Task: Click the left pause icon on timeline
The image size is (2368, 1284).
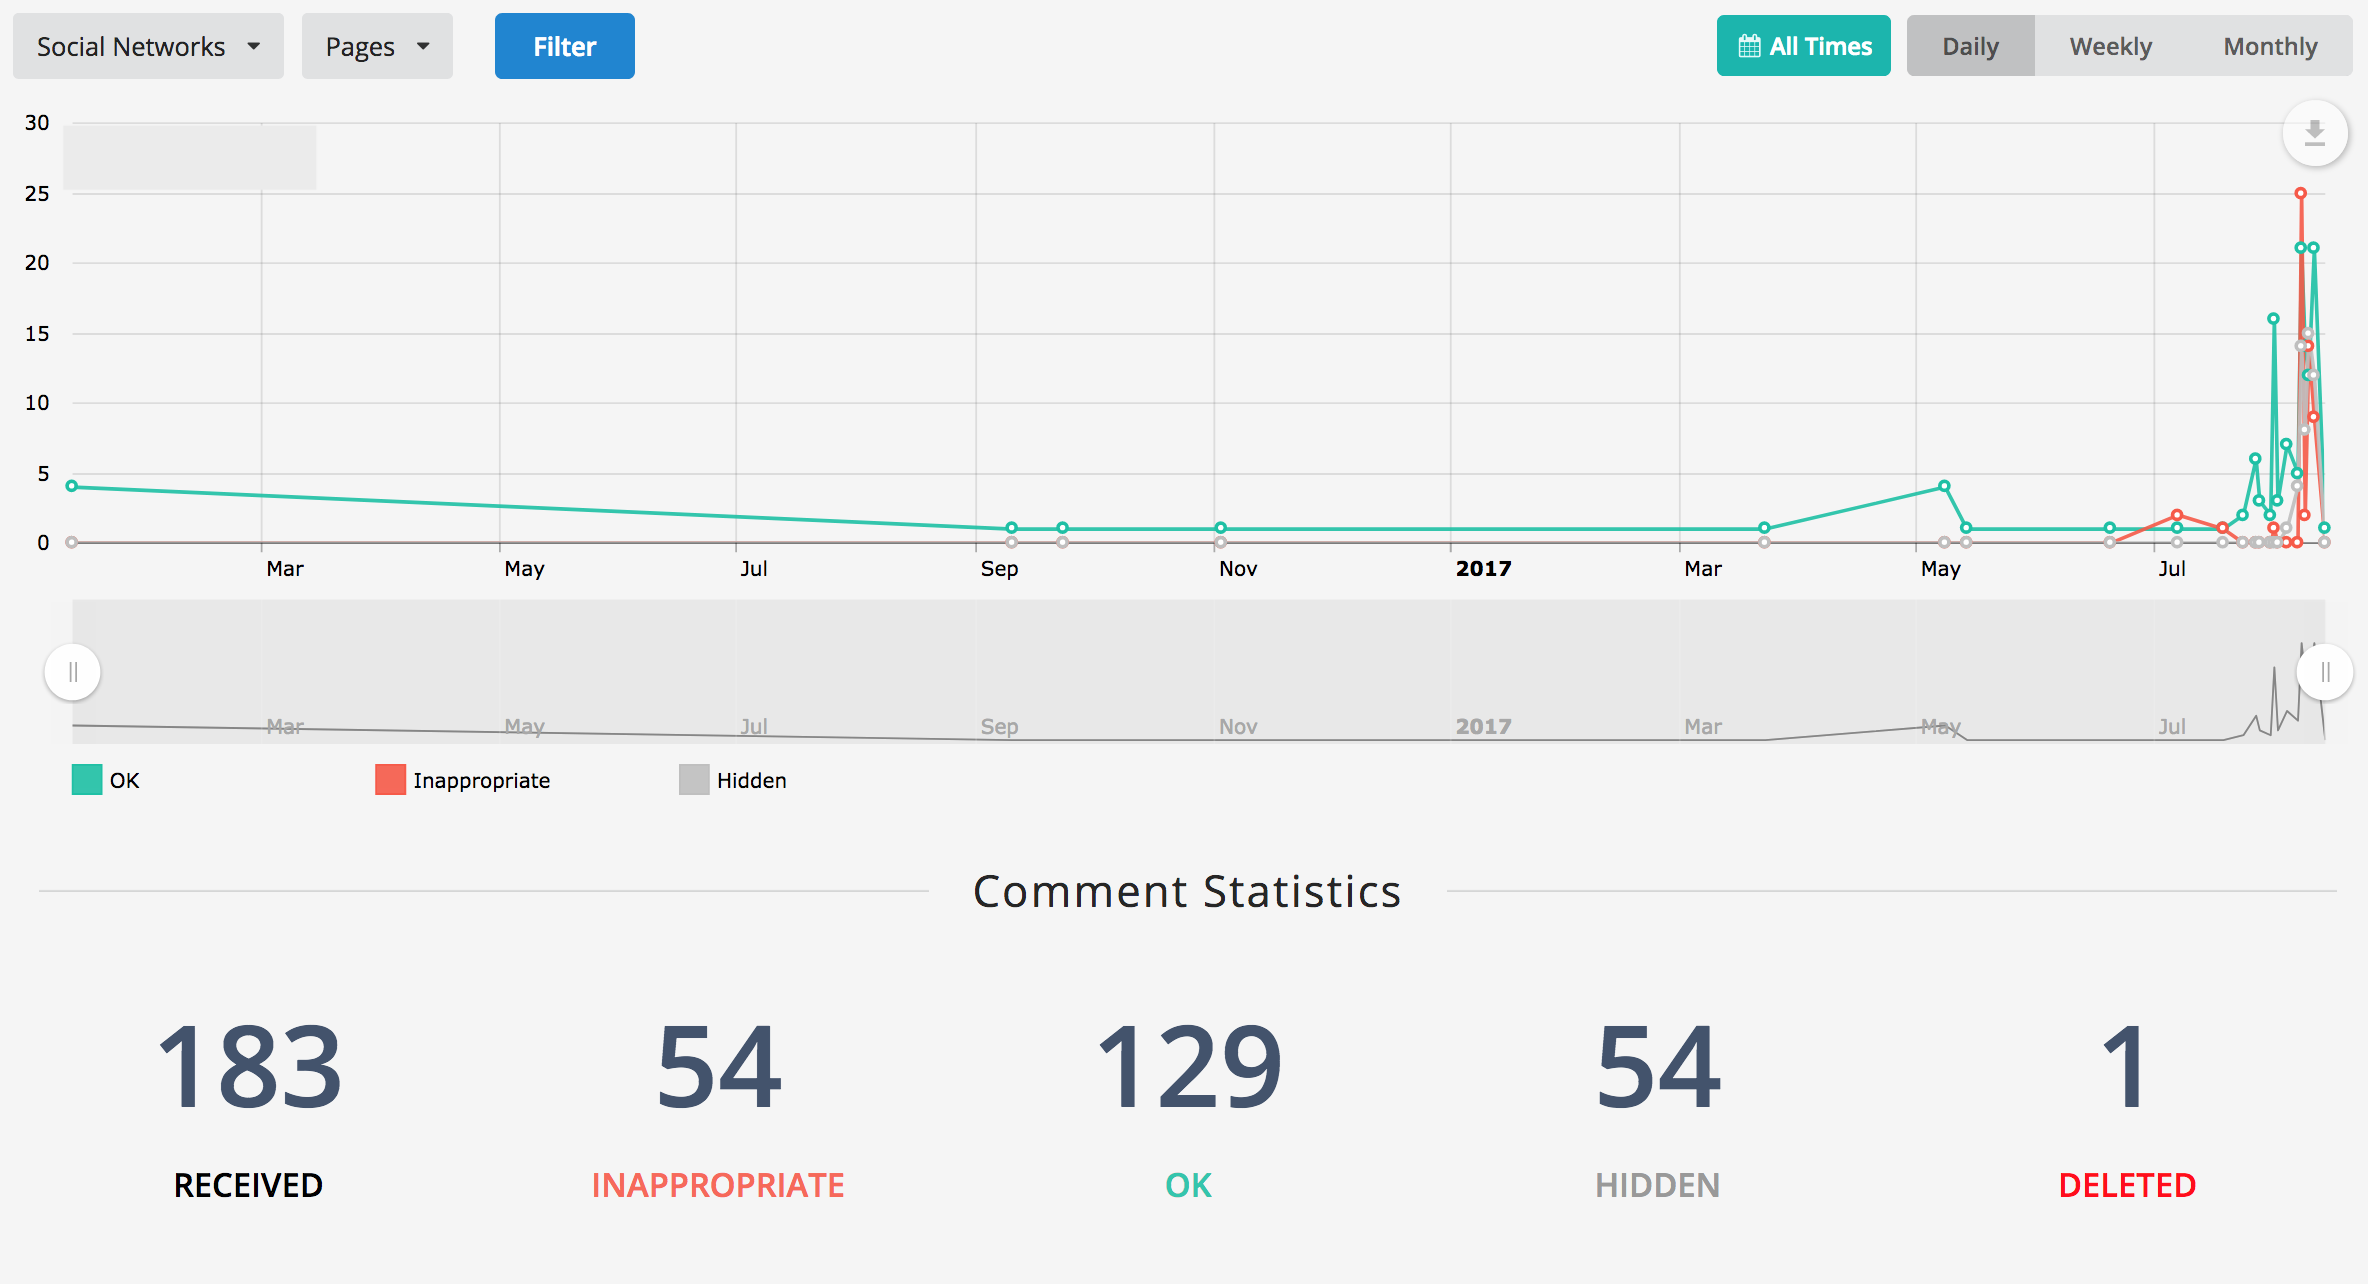Action: click(x=73, y=672)
